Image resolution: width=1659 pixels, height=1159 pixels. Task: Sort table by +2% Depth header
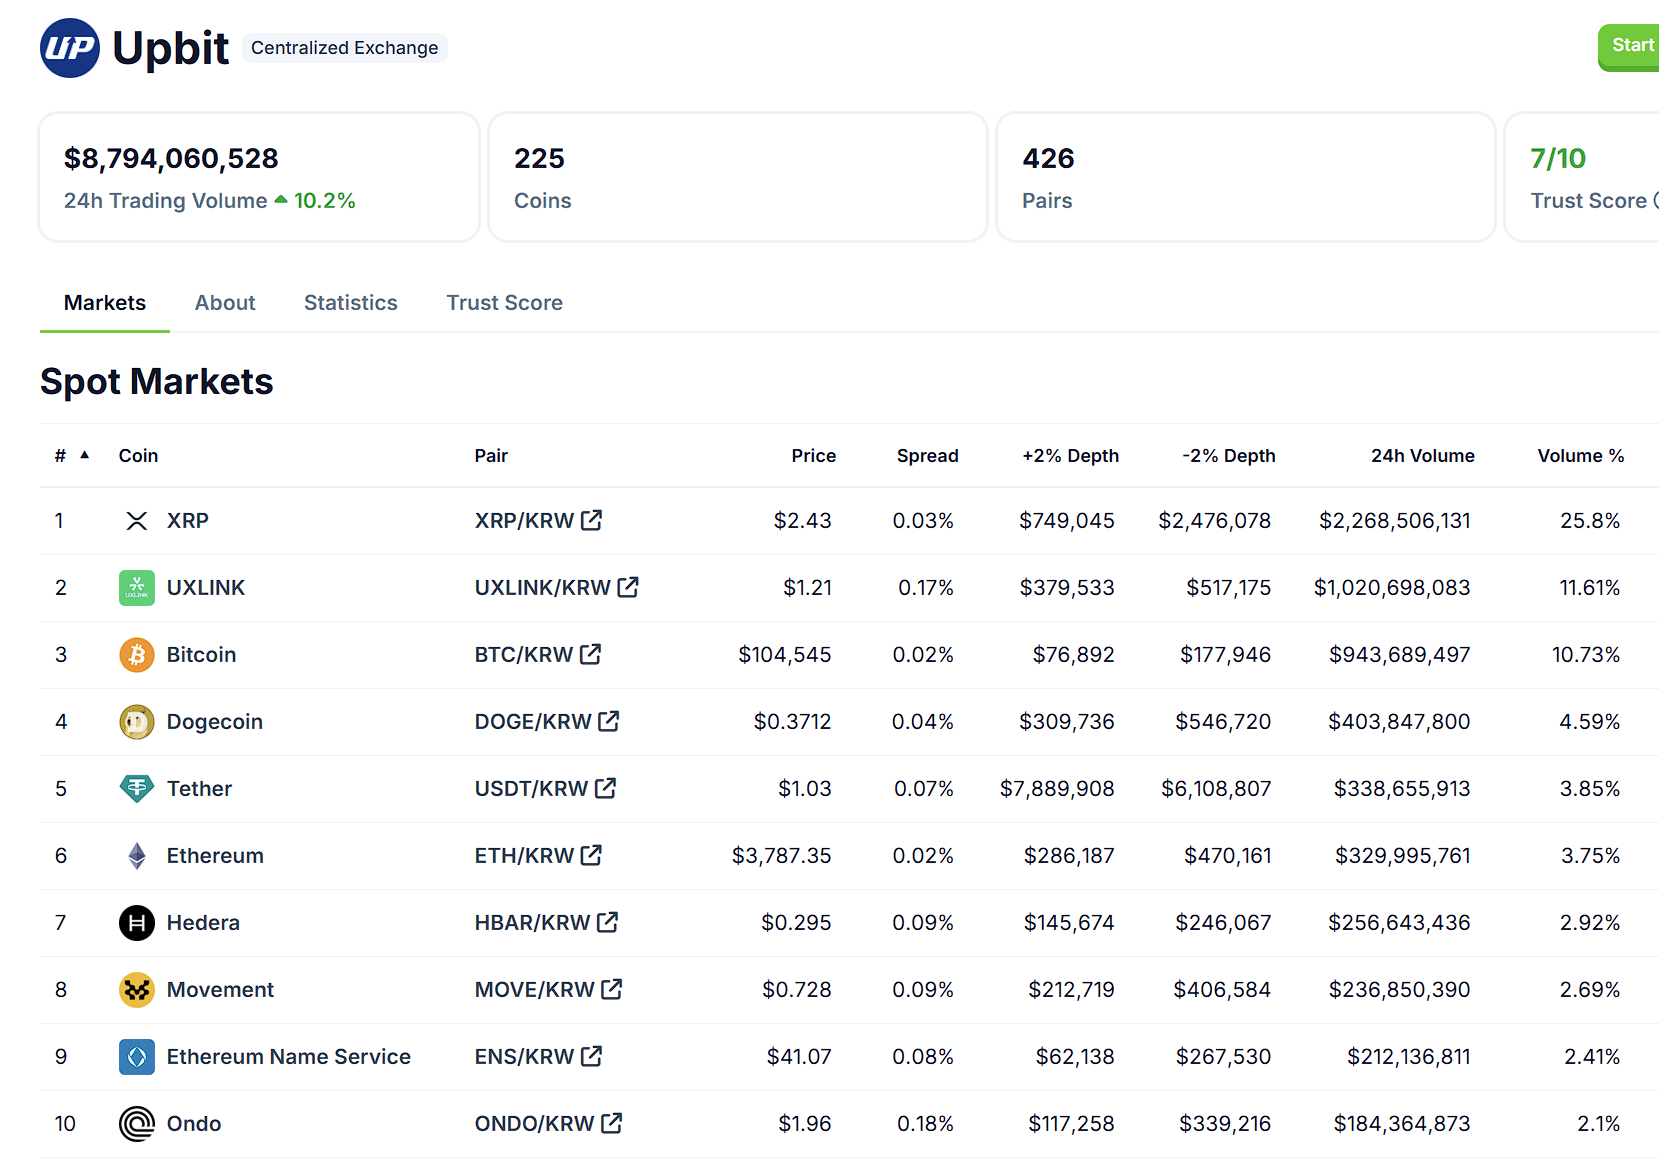pos(1071,456)
